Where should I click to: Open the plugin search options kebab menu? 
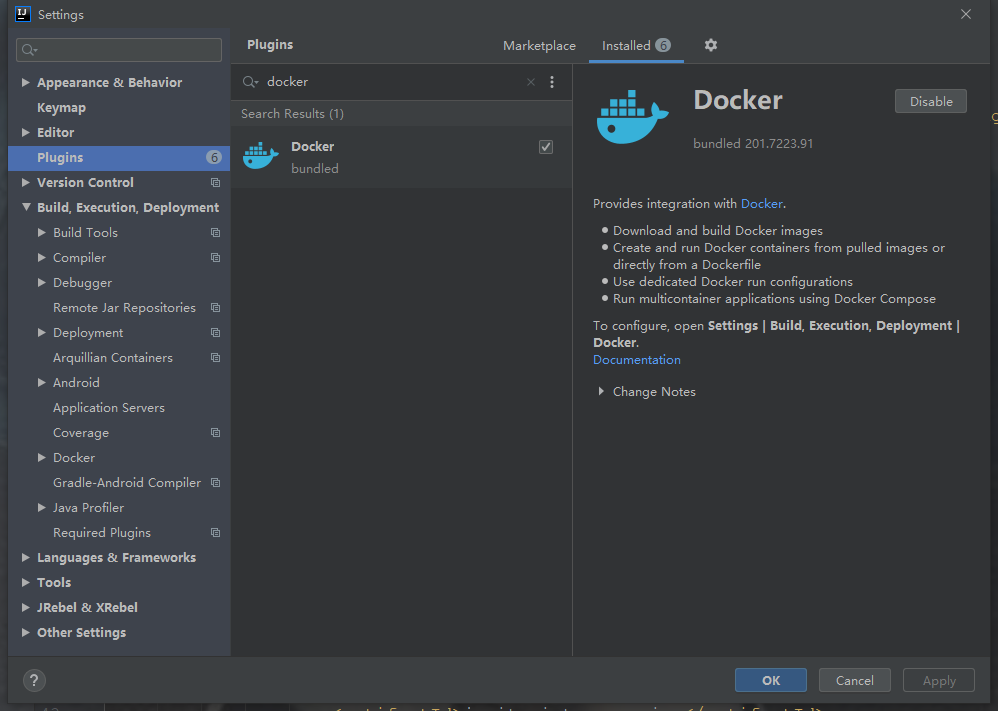[x=552, y=82]
